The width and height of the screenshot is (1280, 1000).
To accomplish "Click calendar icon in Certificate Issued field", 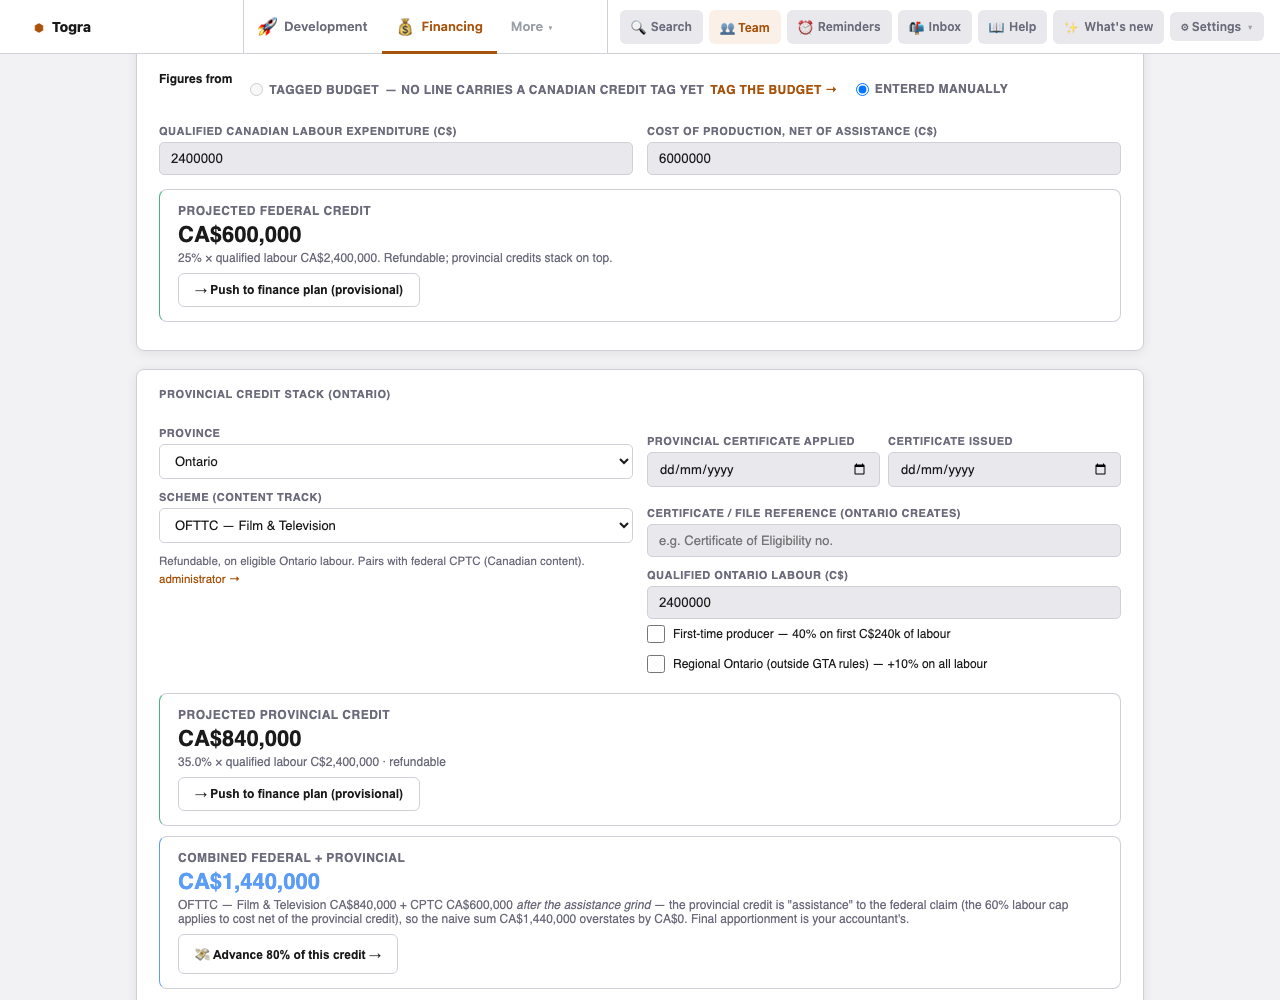I will tap(1100, 469).
